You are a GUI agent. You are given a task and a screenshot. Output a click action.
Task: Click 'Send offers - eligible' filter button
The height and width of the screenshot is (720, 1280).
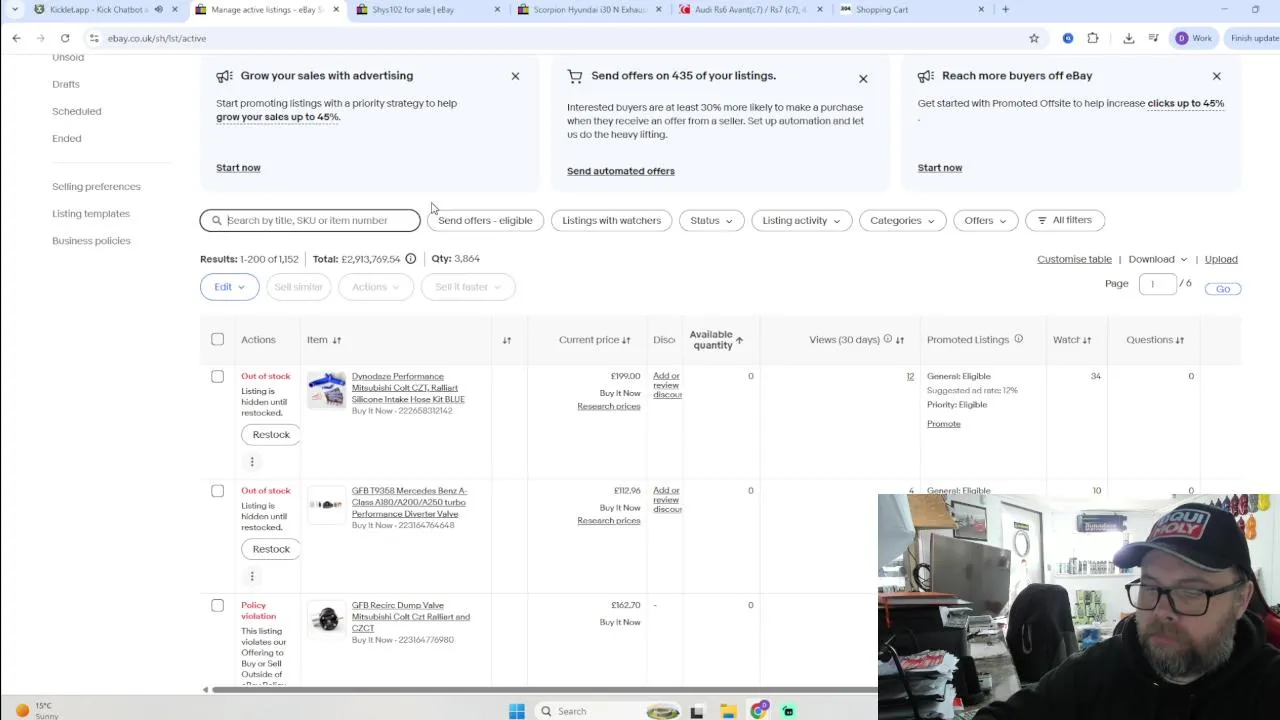pyautogui.click(x=485, y=220)
